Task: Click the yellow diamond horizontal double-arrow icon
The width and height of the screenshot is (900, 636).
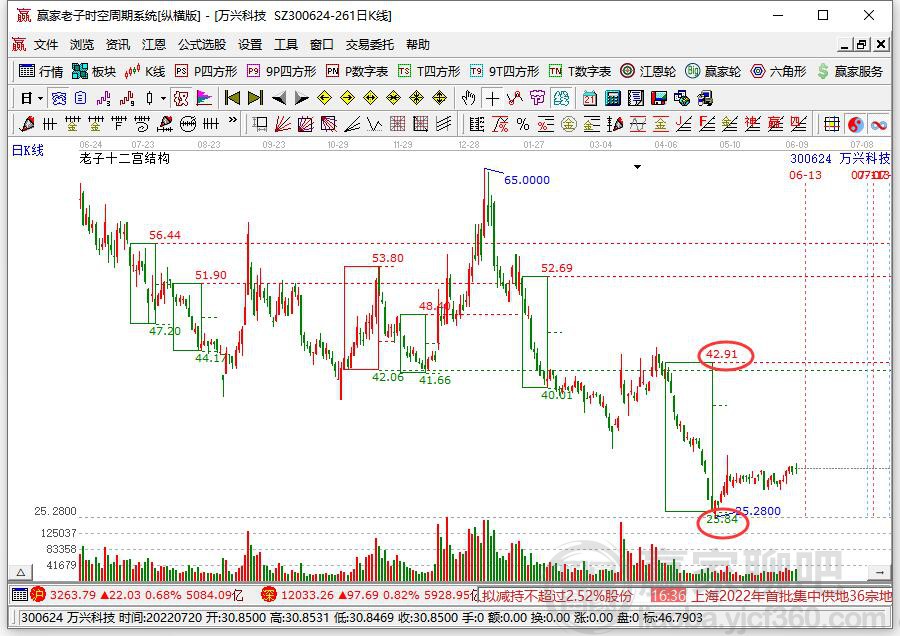Action: click(370, 99)
